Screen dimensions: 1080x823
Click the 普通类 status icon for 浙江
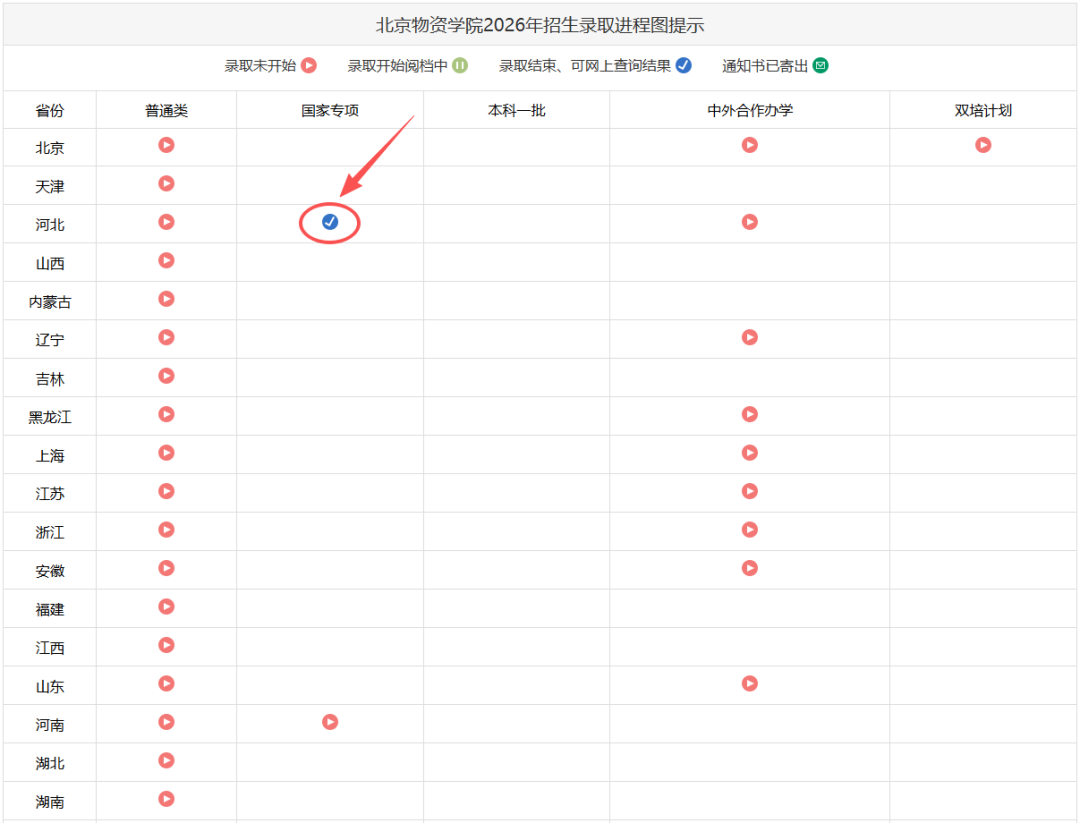[x=166, y=530]
